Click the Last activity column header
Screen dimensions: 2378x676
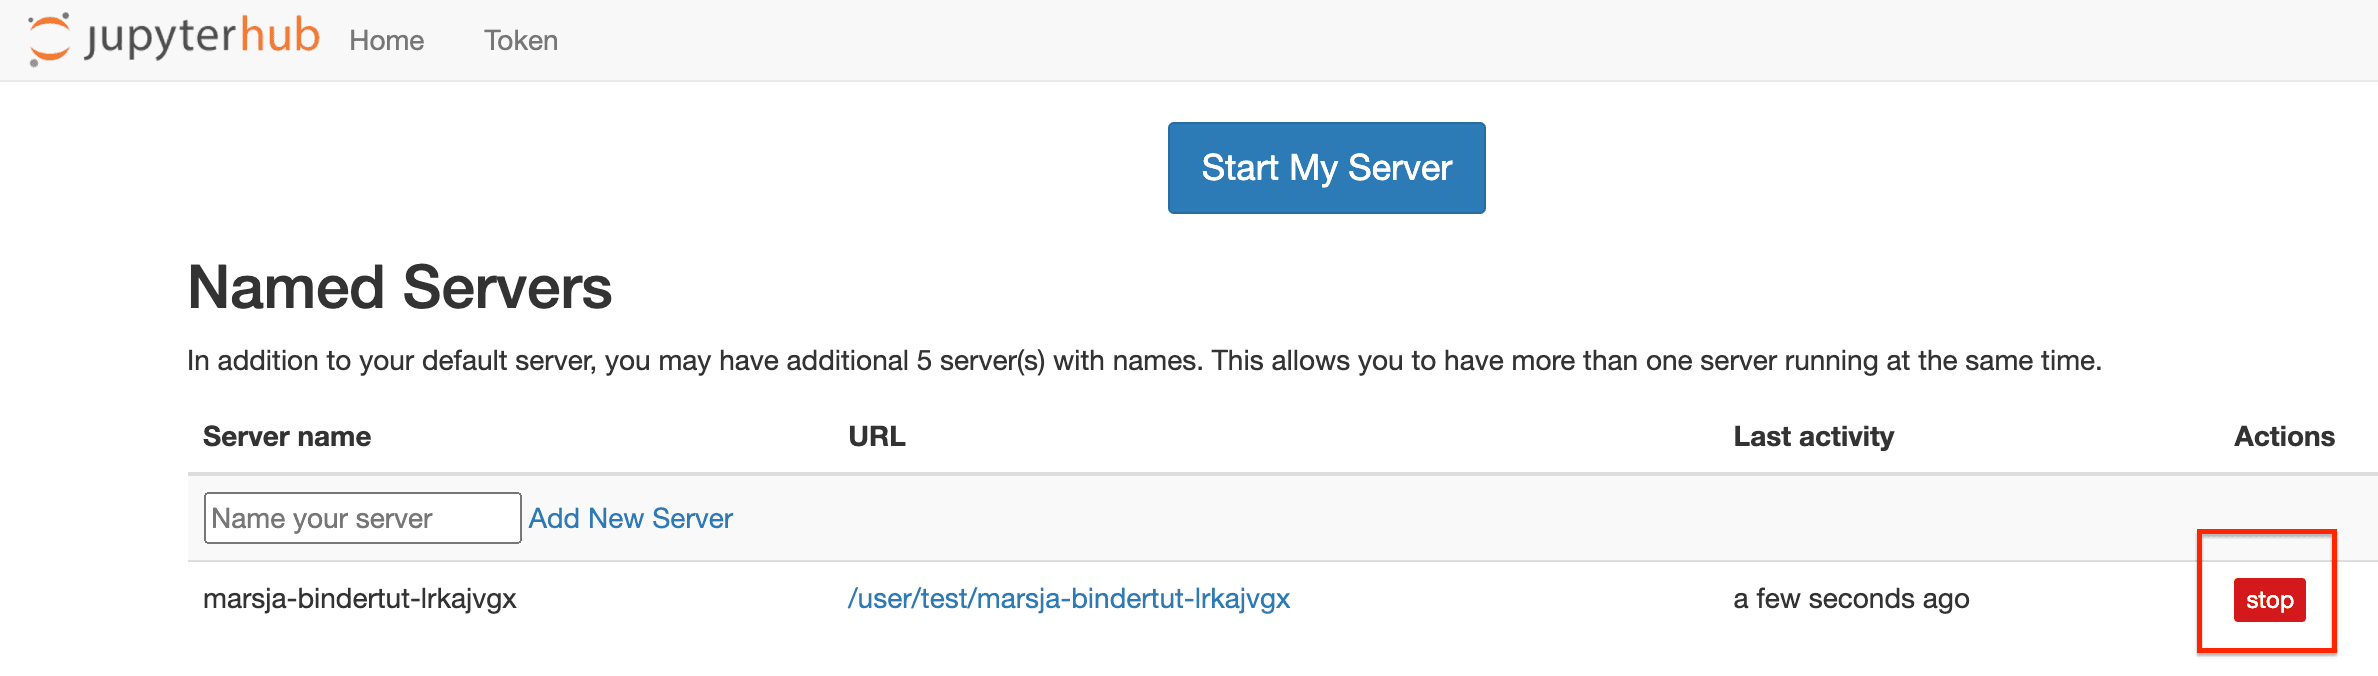click(1813, 437)
